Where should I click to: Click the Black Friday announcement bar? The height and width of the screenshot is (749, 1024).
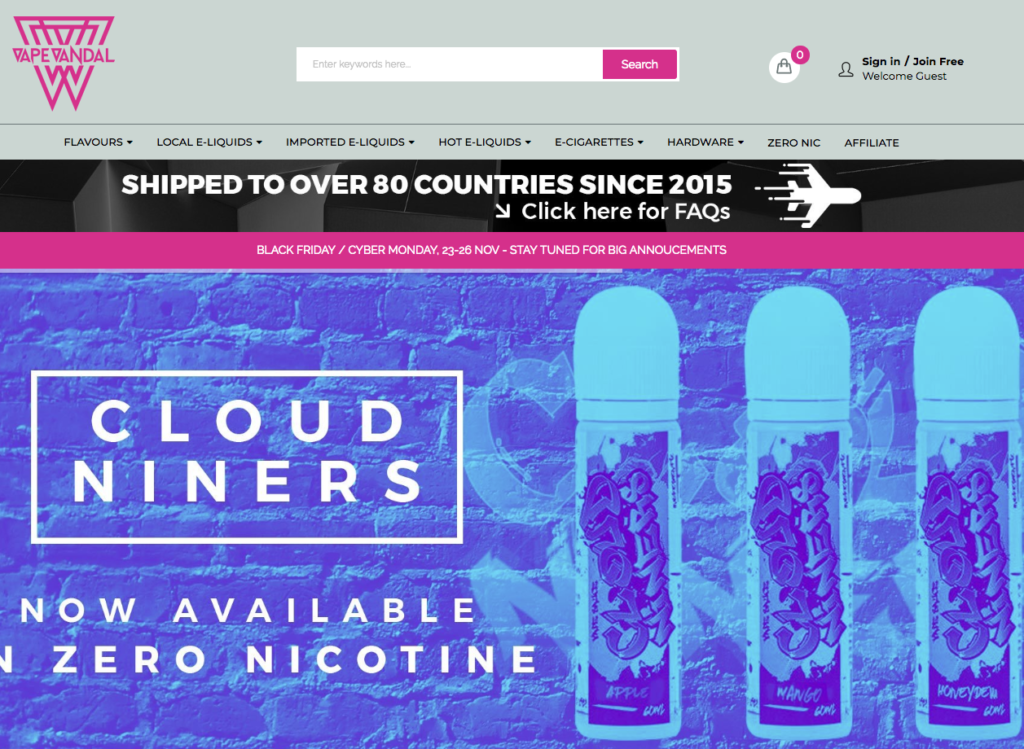(x=512, y=250)
